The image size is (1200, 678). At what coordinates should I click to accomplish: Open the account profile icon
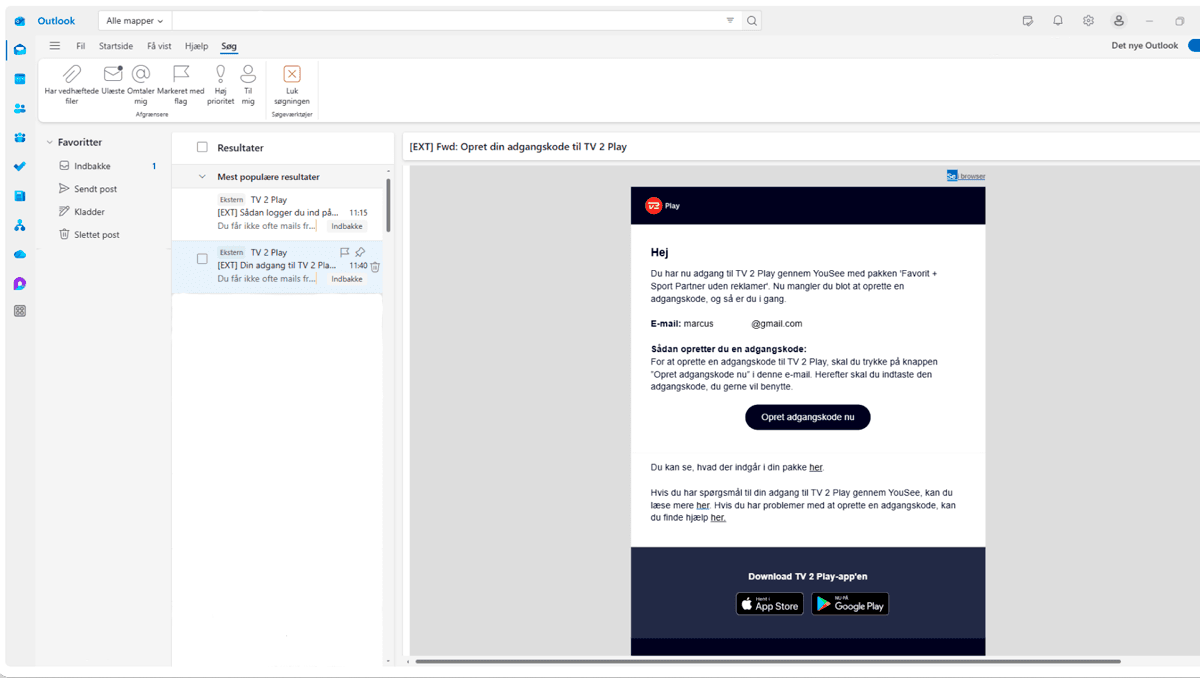[x=1119, y=20]
